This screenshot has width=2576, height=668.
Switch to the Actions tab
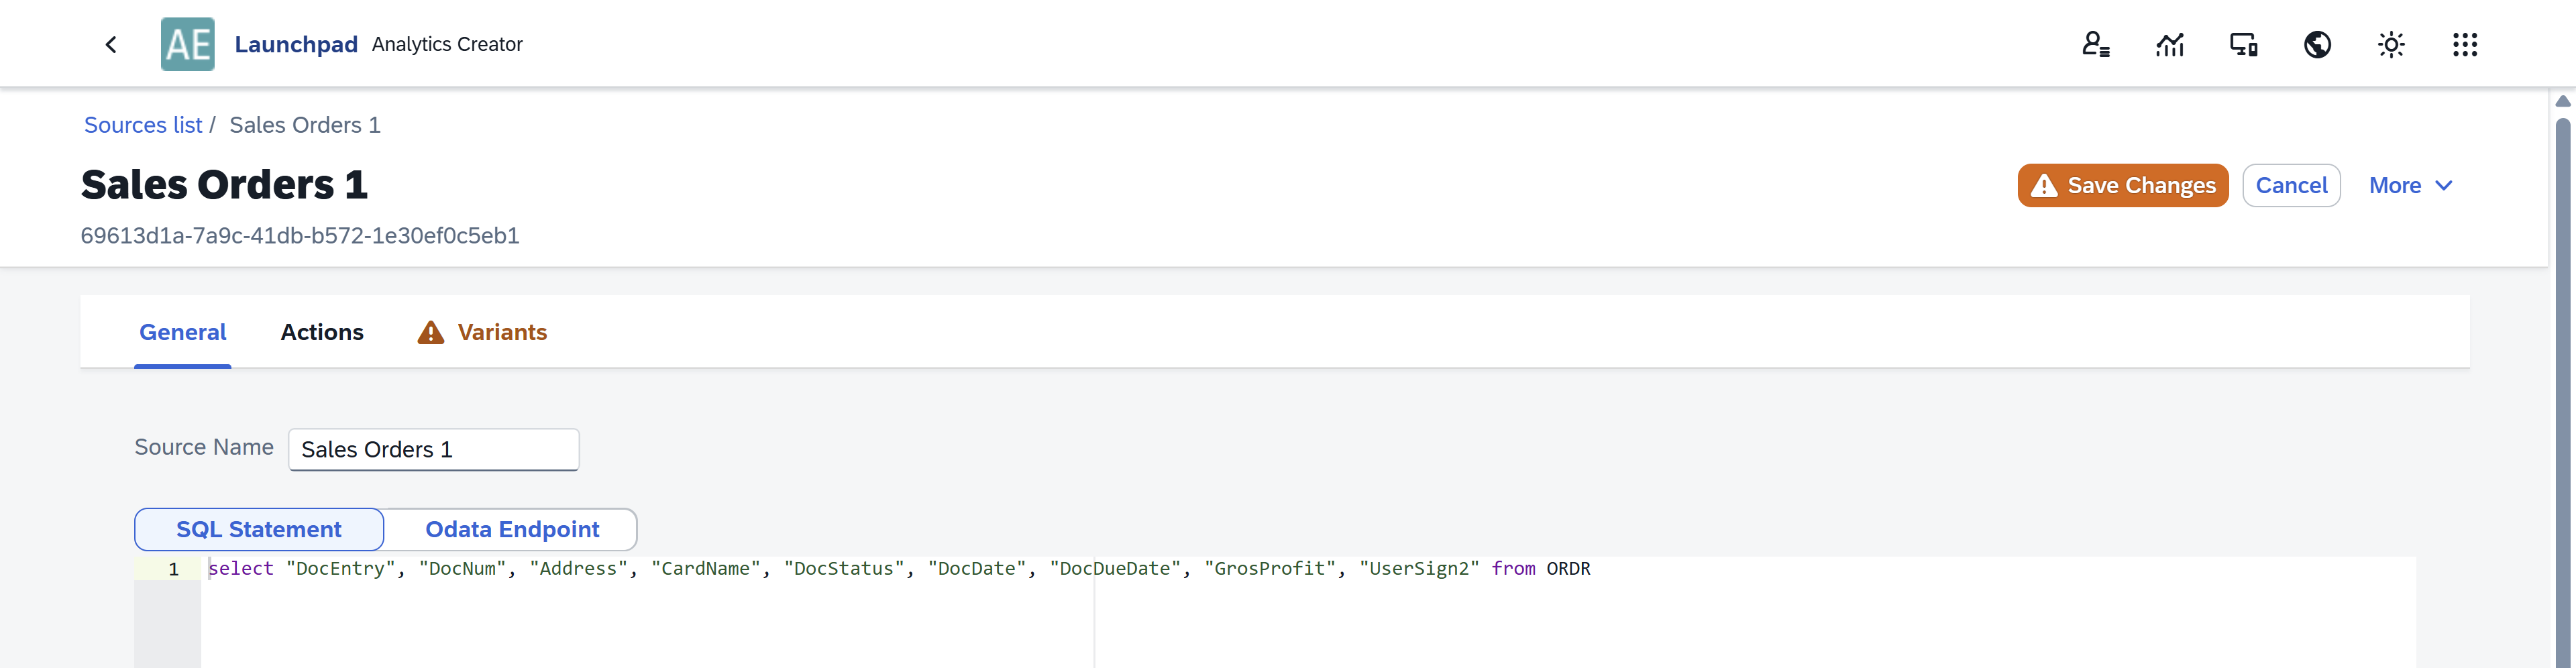tap(322, 332)
